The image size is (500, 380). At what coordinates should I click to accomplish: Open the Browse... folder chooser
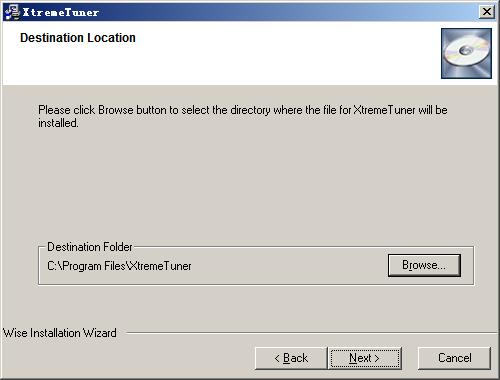(424, 265)
